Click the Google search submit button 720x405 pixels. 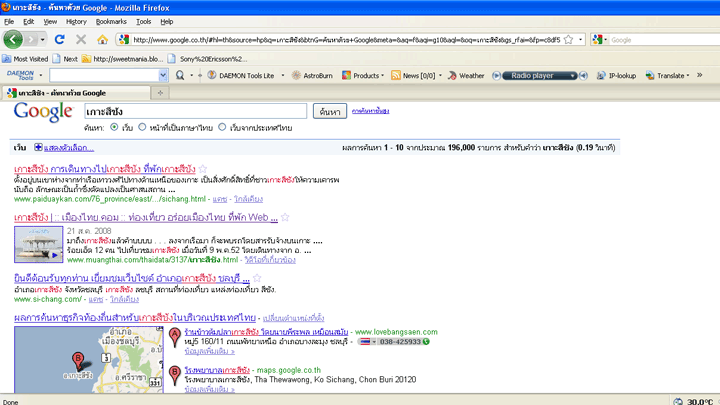click(330, 111)
